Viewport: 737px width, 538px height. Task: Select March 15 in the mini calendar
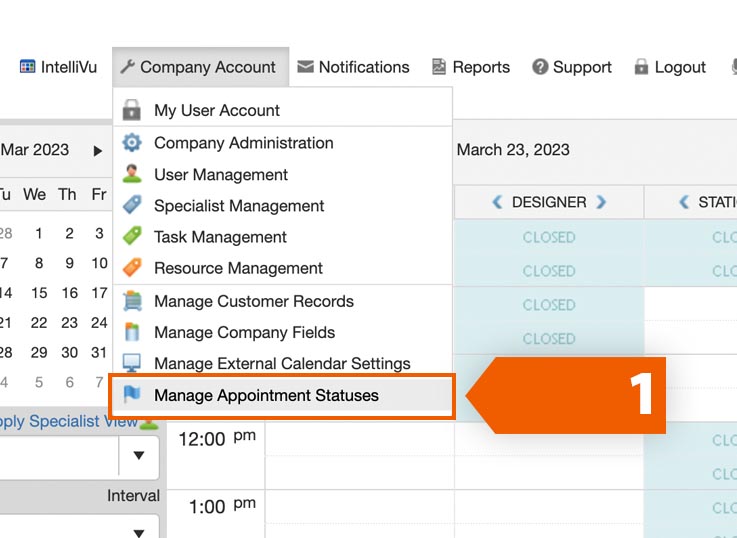tap(38, 293)
